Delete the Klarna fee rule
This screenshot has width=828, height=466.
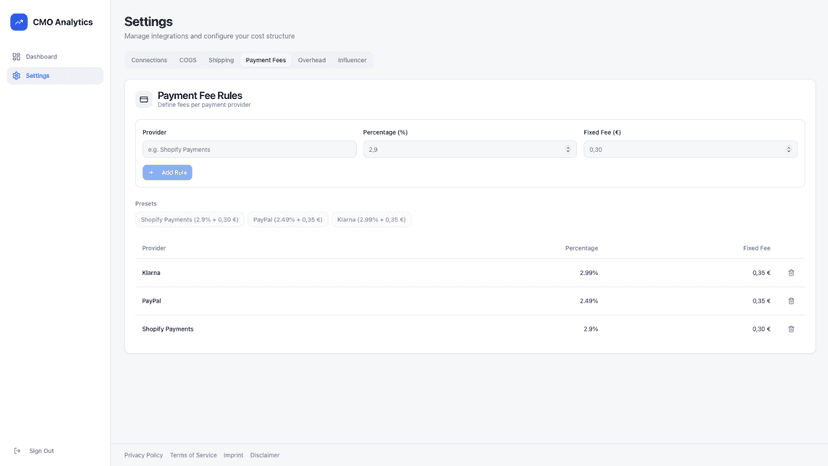coord(791,273)
